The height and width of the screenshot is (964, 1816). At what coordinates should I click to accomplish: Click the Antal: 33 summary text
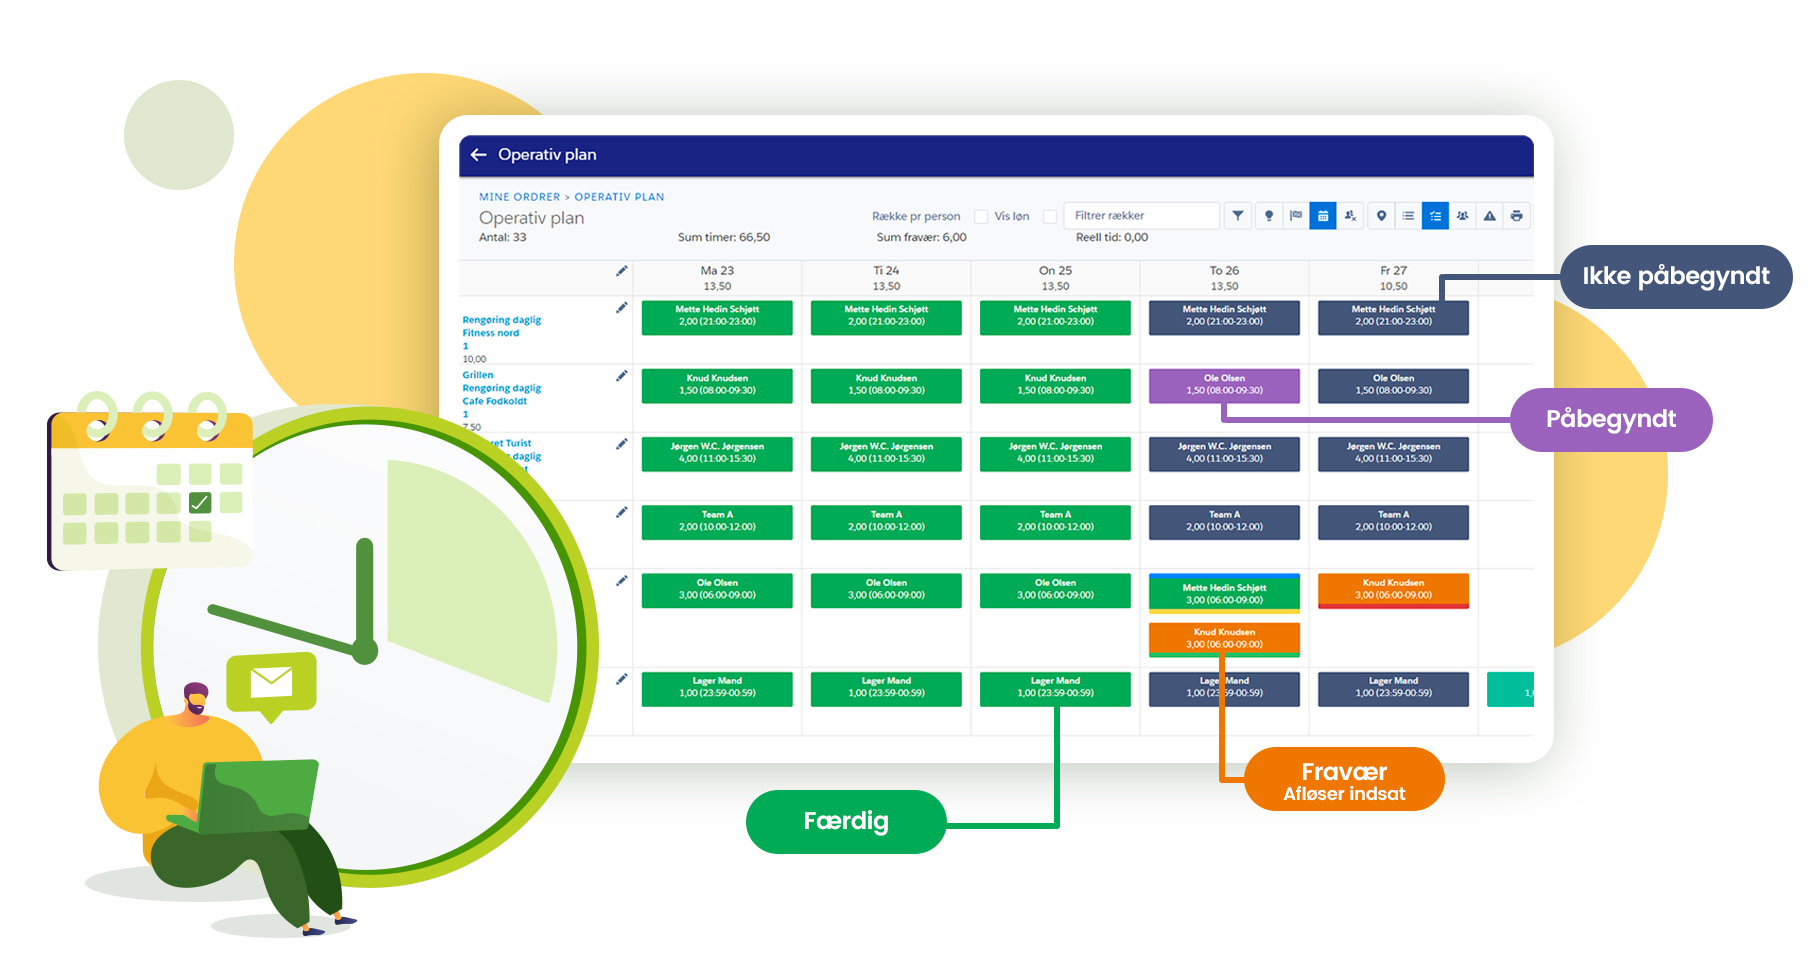[502, 238]
